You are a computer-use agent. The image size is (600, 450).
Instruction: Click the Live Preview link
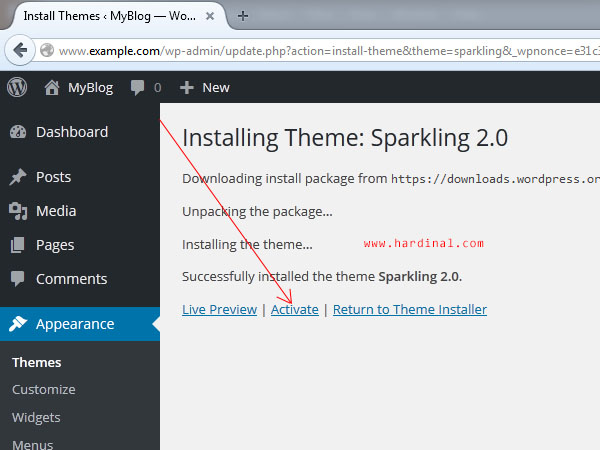[219, 309]
